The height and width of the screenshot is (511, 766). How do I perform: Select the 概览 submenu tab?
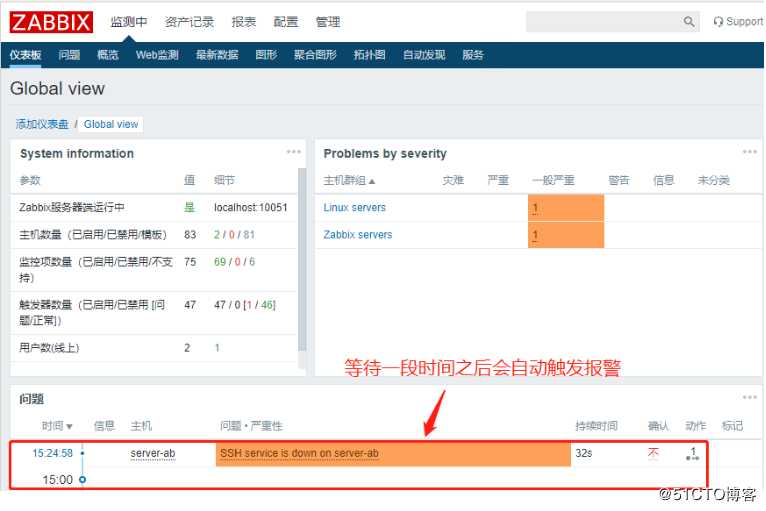(107, 55)
